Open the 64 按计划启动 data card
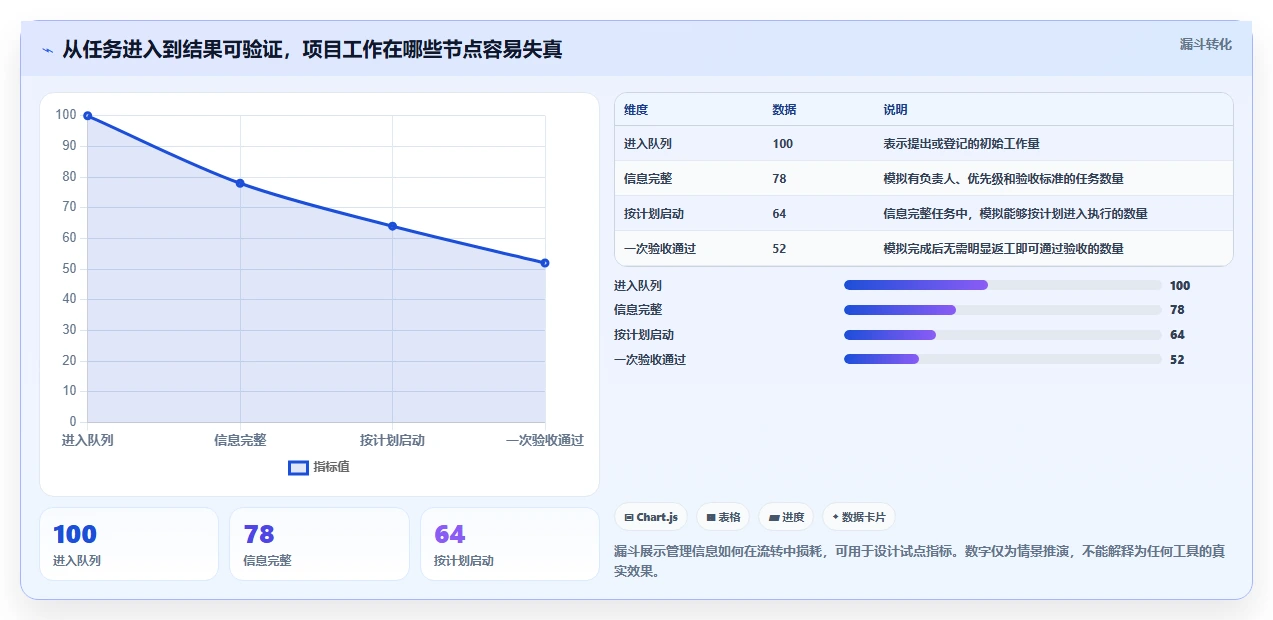 [x=509, y=544]
